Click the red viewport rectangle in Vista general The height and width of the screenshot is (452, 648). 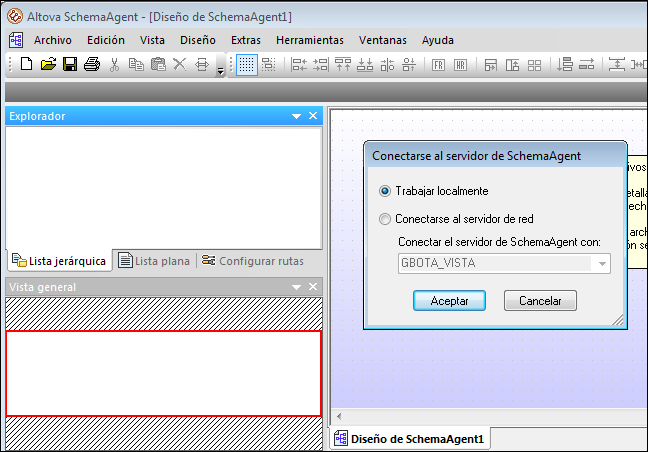(164, 373)
